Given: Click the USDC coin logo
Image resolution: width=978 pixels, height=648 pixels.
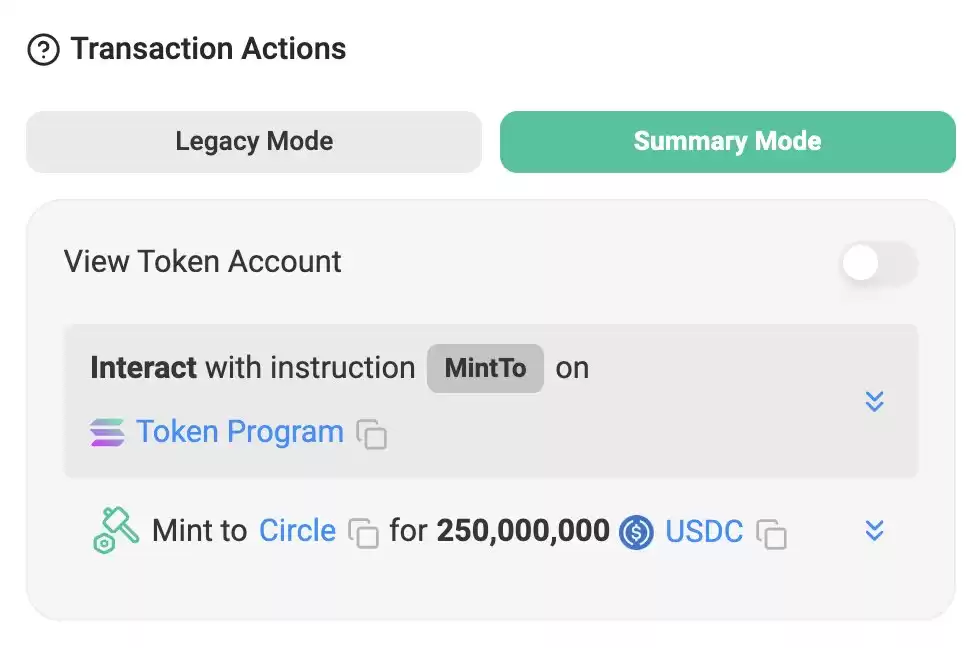Looking at the screenshot, I should point(636,533).
